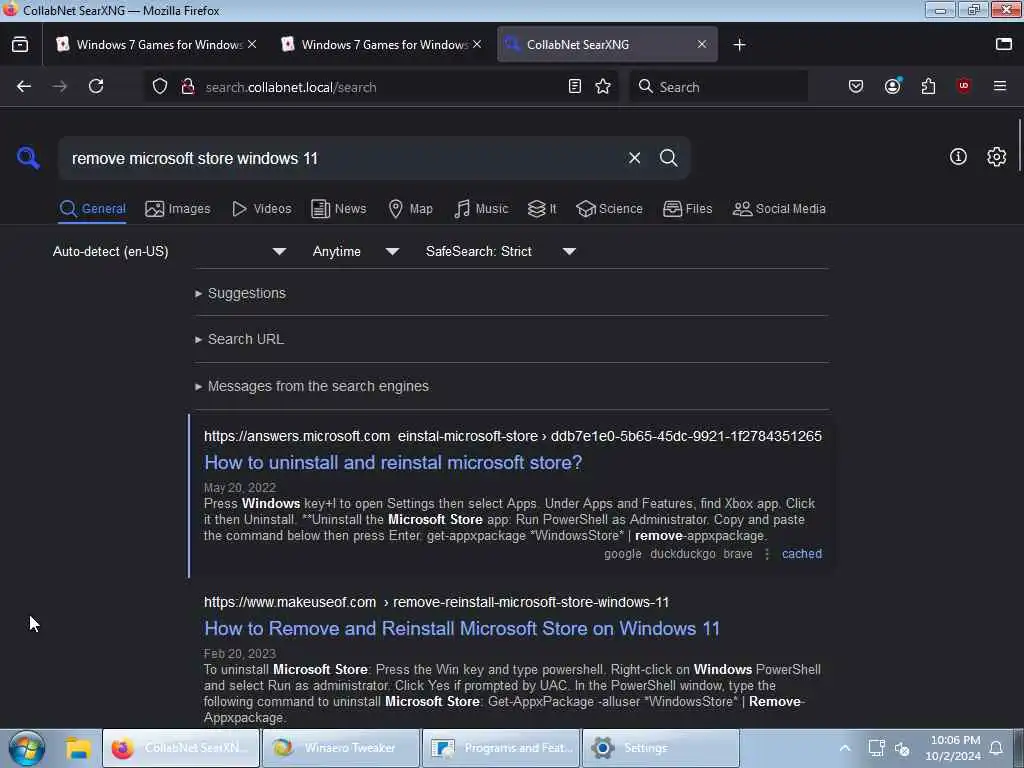Open Firefox tab overview (list all tabs) icon
This screenshot has width=1024, height=768.
[20, 44]
